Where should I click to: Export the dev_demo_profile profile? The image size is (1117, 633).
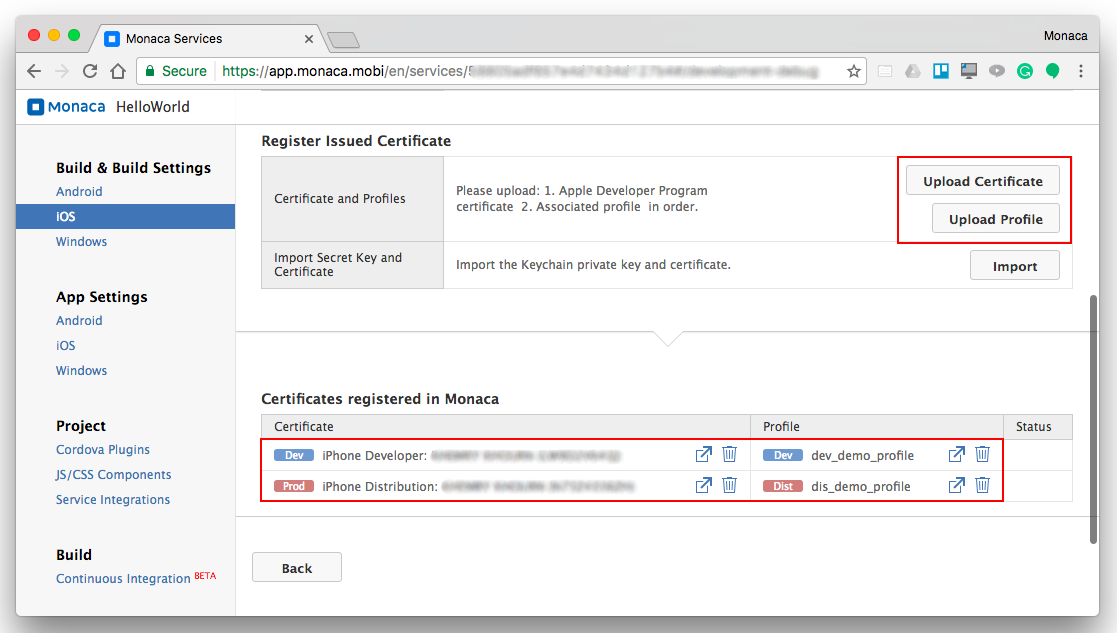click(x=956, y=455)
